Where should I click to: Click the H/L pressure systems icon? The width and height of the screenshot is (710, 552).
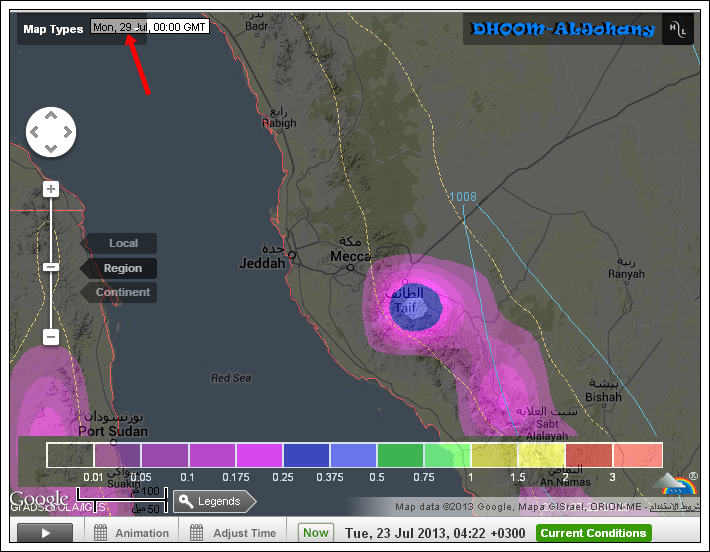pos(677,29)
